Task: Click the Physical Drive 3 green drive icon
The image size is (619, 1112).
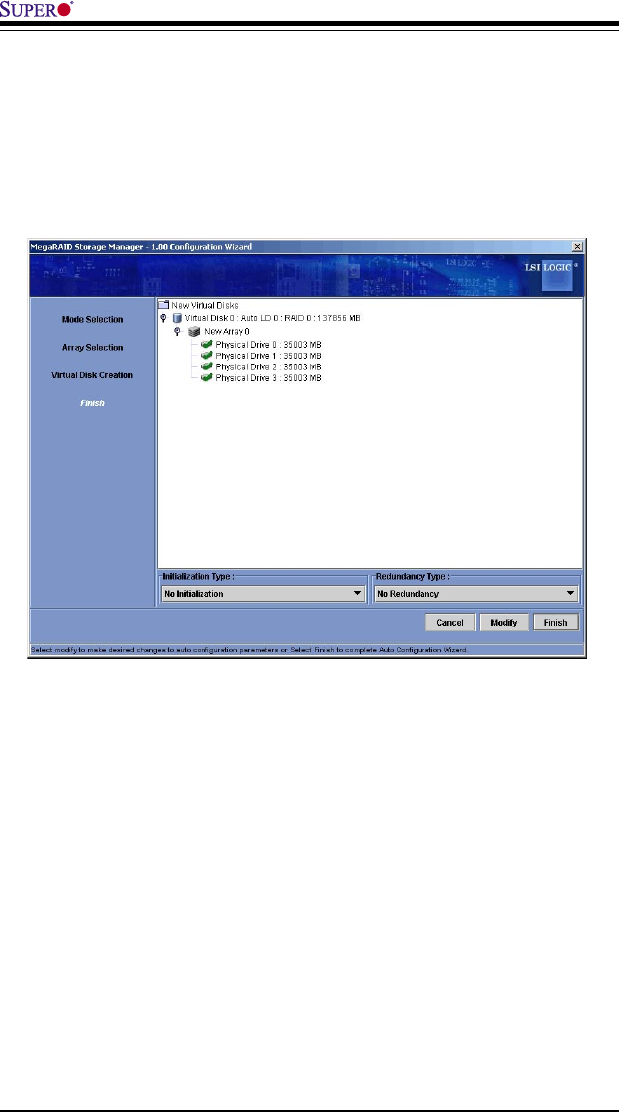Action: 207,378
